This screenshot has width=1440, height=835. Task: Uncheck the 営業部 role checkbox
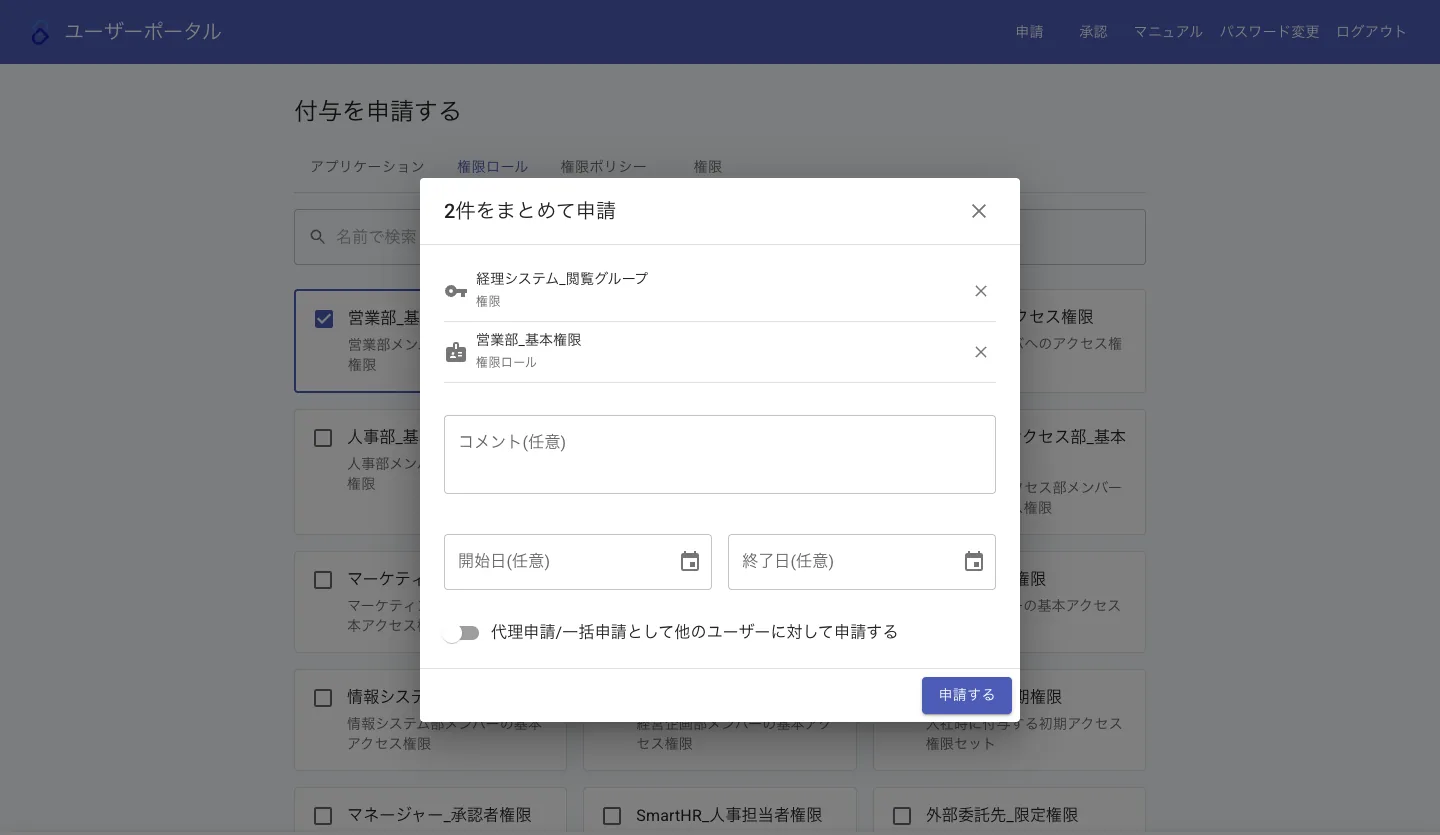pyautogui.click(x=324, y=319)
